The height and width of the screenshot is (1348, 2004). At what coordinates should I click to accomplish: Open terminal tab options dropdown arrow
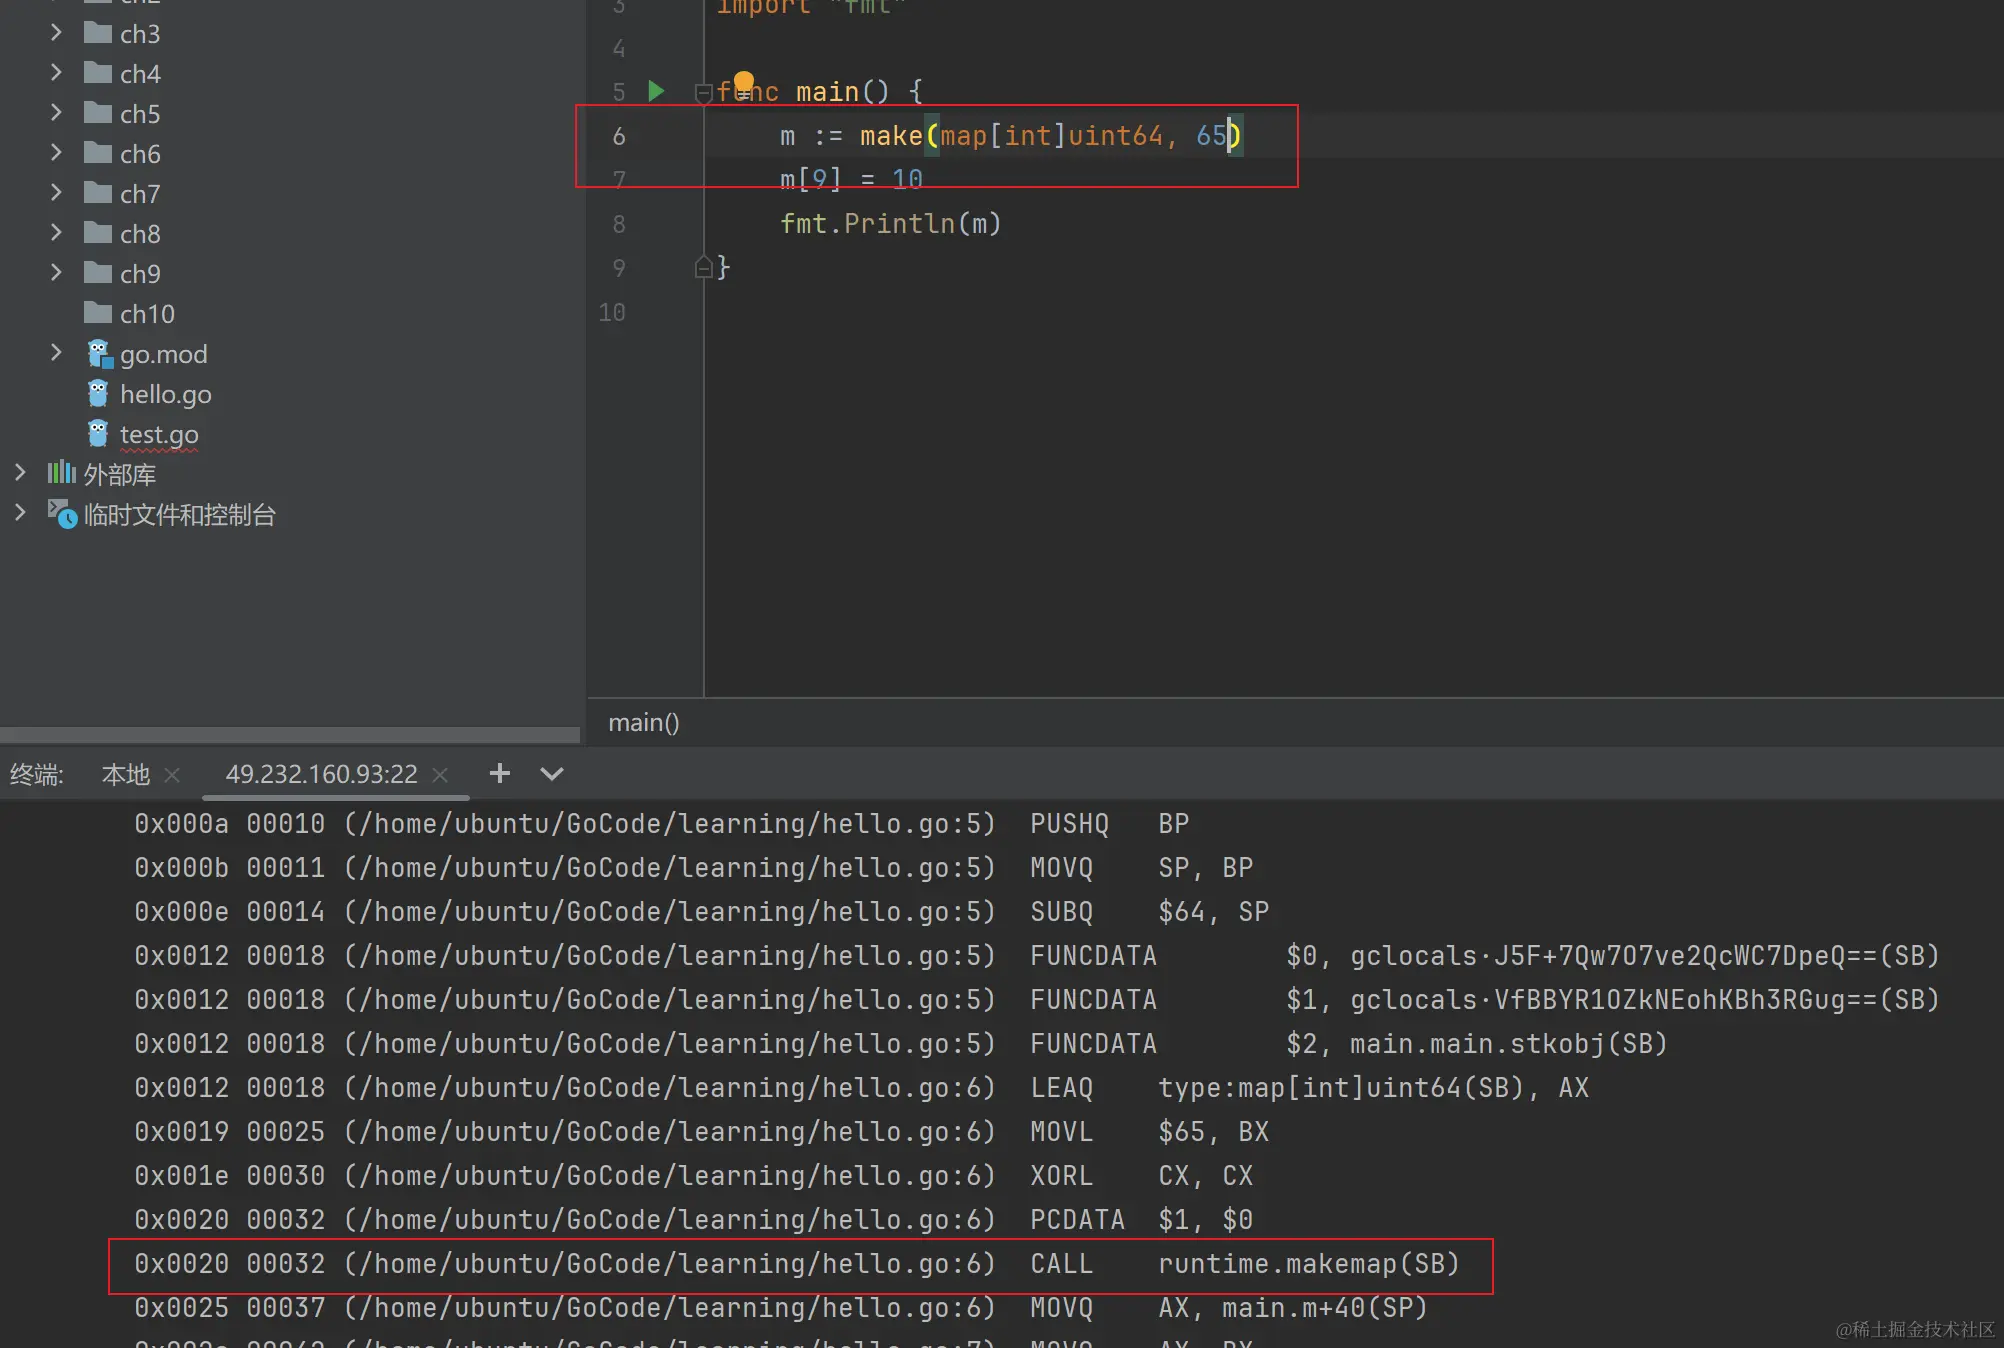pos(551,774)
